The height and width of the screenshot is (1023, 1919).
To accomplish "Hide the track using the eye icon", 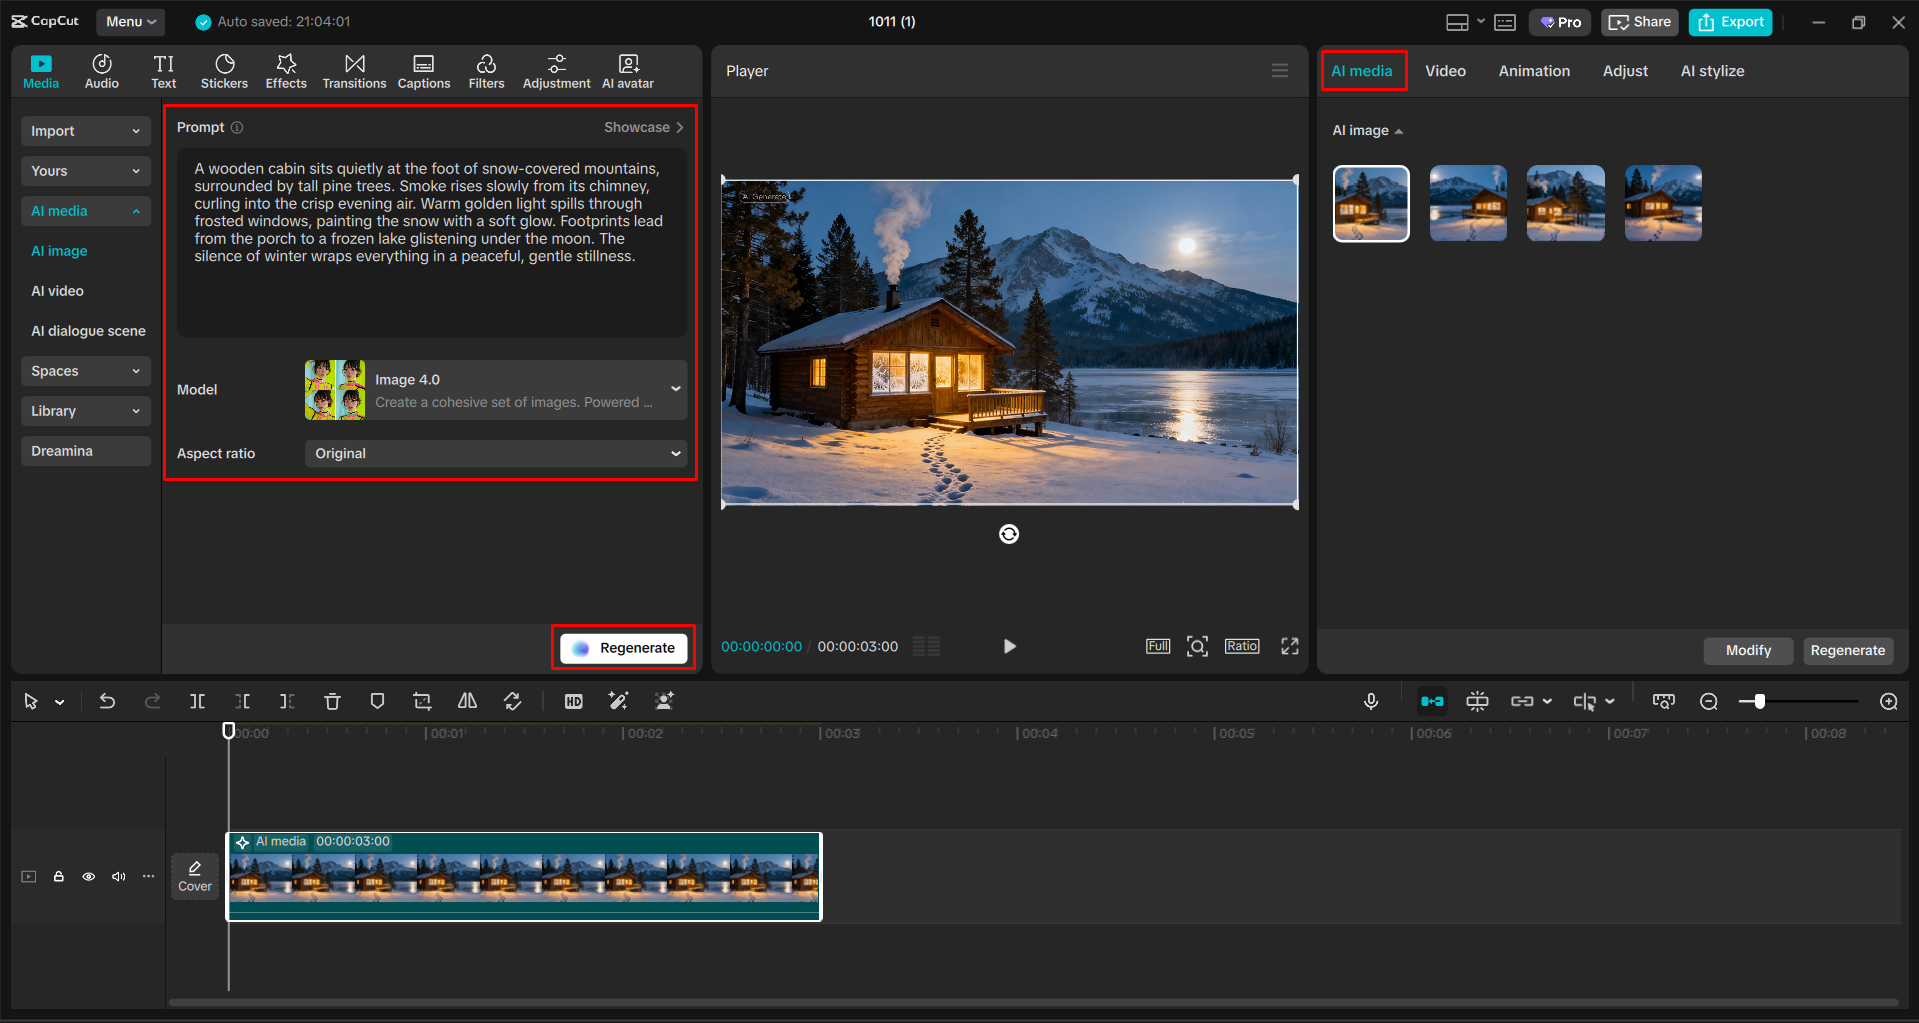I will (x=89, y=877).
